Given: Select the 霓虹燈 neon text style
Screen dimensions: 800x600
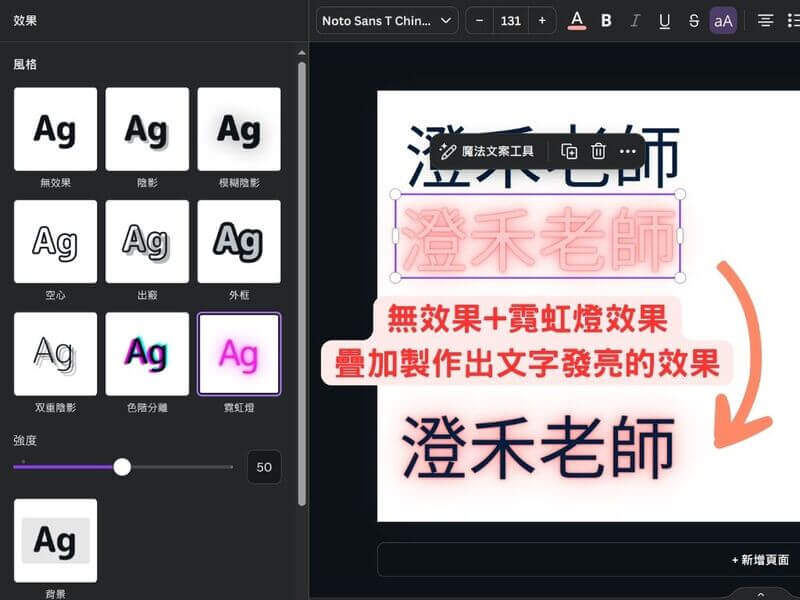Looking at the screenshot, I should [x=239, y=354].
